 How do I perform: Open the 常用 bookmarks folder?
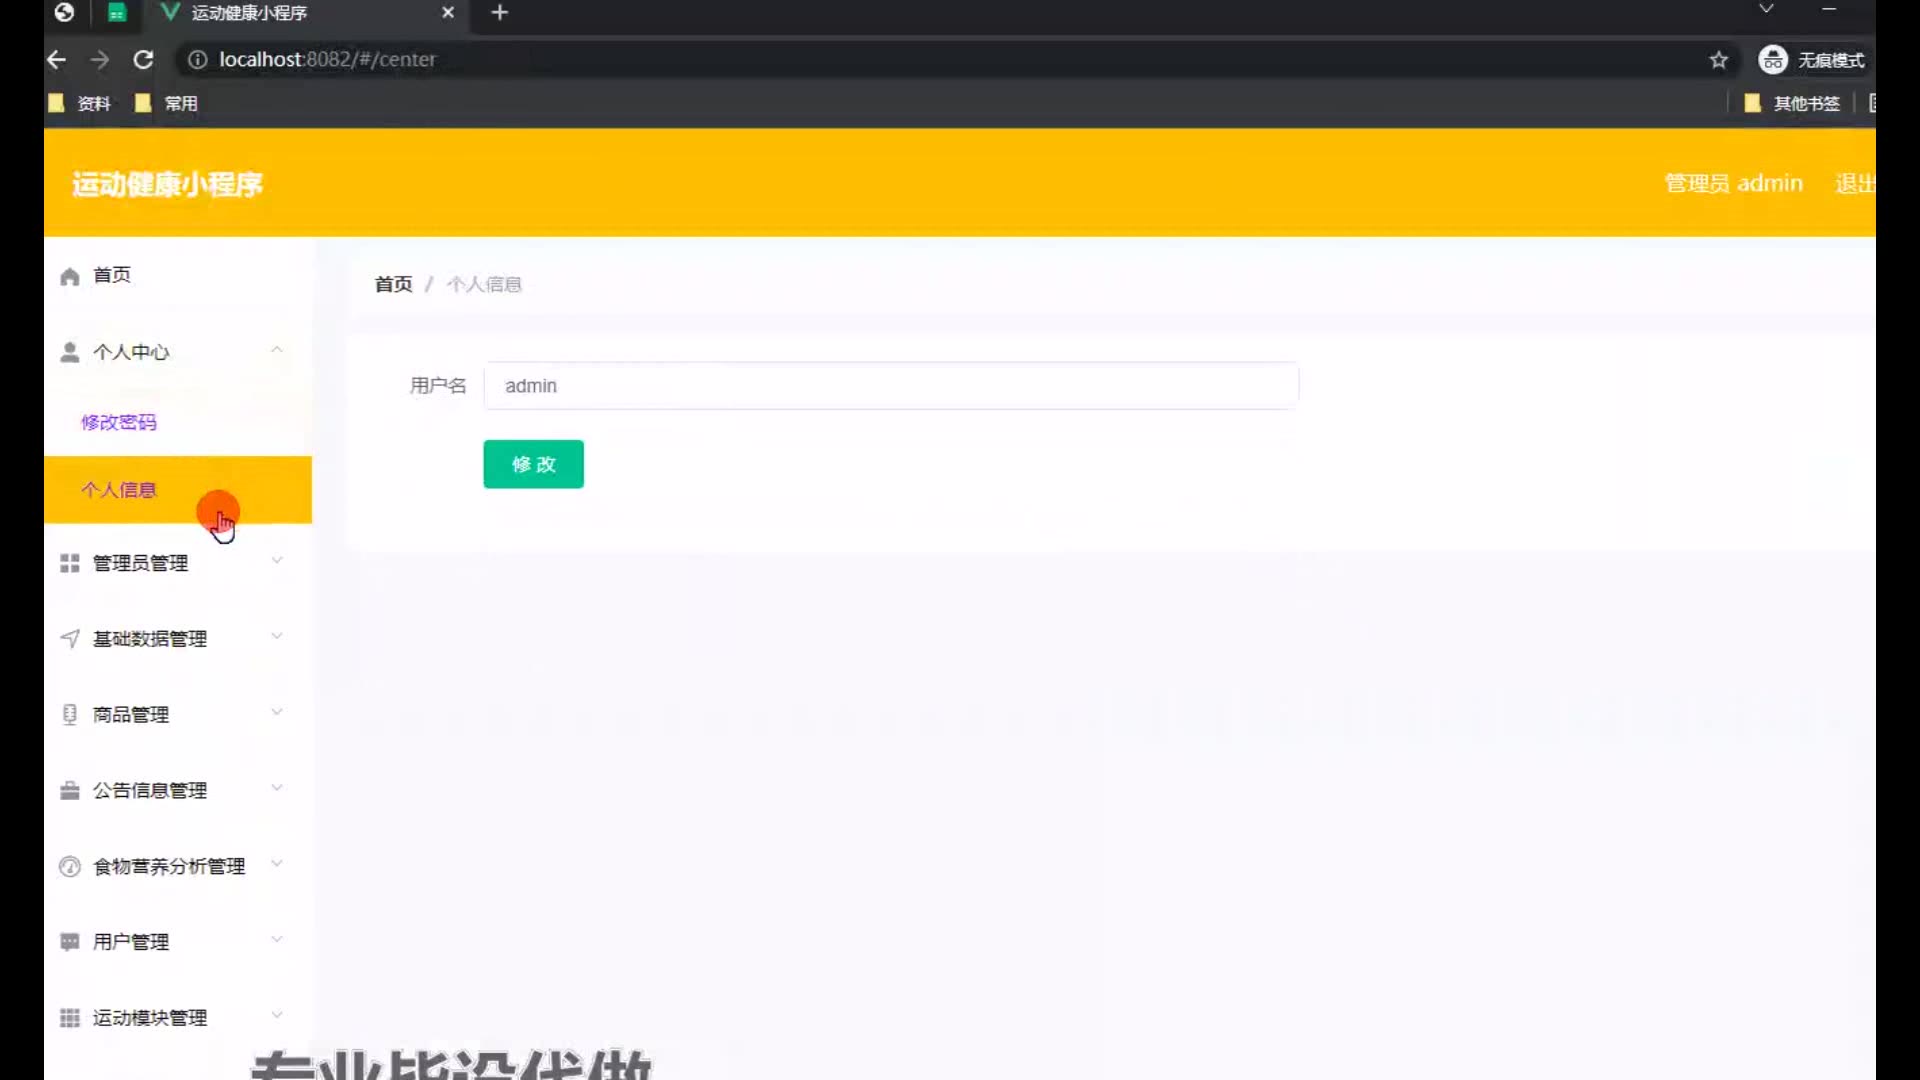click(166, 103)
